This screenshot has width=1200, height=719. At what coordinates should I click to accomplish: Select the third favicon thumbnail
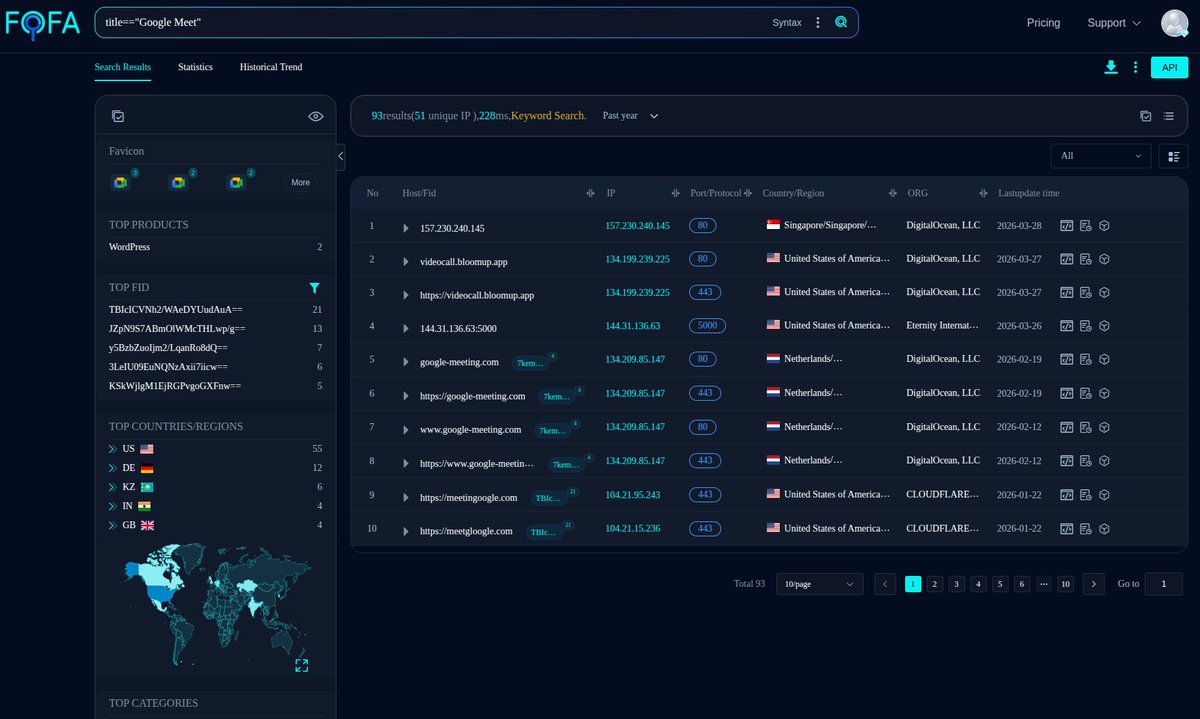pyautogui.click(x=237, y=182)
